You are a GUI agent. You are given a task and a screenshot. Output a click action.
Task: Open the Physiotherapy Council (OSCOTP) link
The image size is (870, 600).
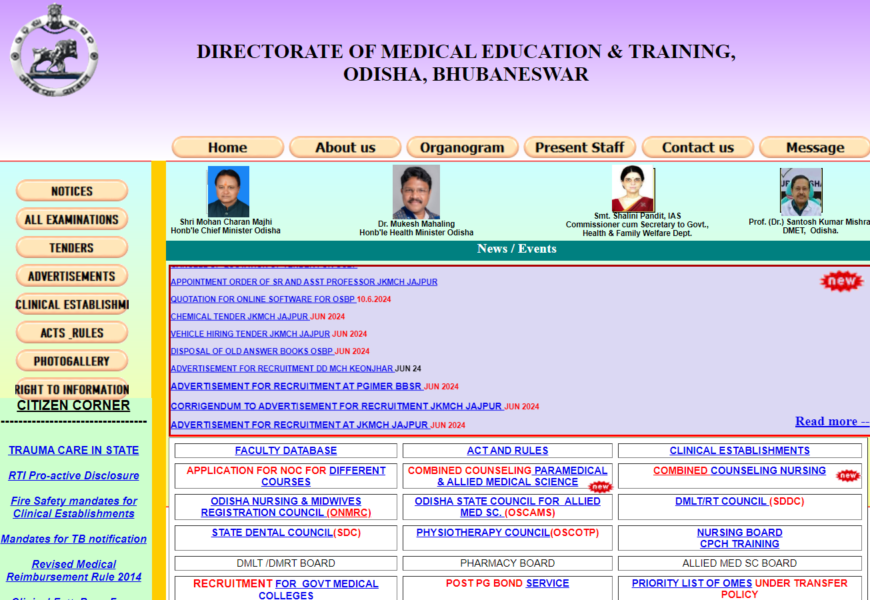[x=508, y=533]
